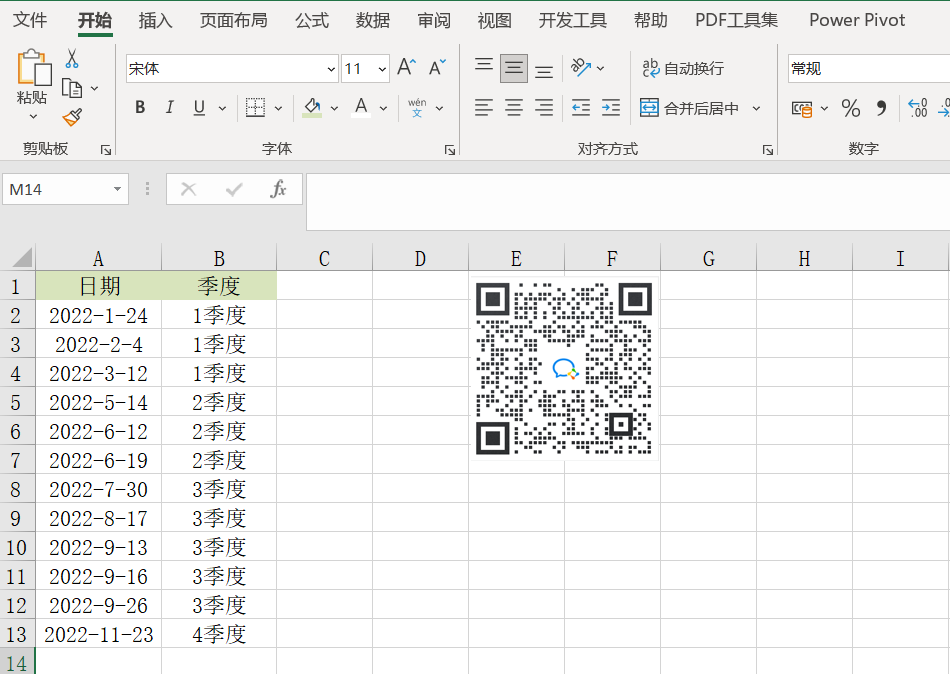Screen dimensions: 950x674
Task: Increase font size with the larger A
Action: (407, 67)
